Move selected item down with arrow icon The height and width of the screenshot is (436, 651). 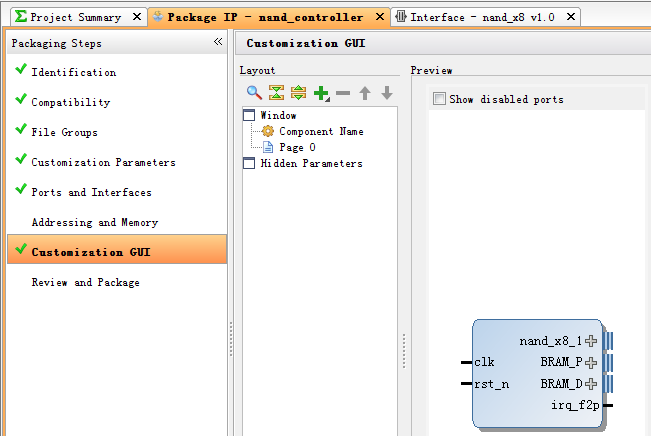point(387,93)
